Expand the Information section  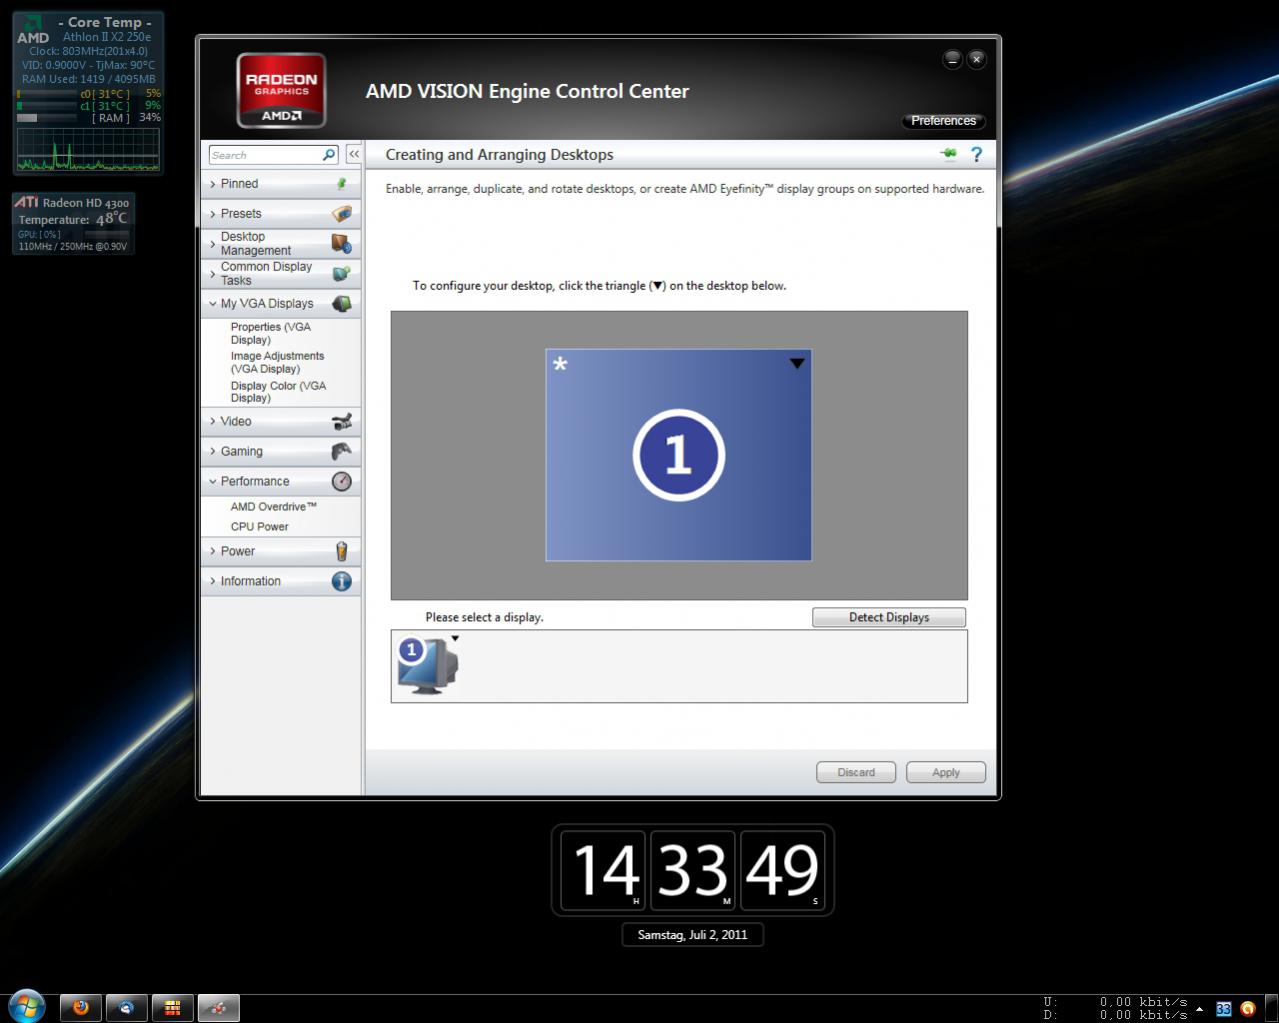(x=213, y=581)
